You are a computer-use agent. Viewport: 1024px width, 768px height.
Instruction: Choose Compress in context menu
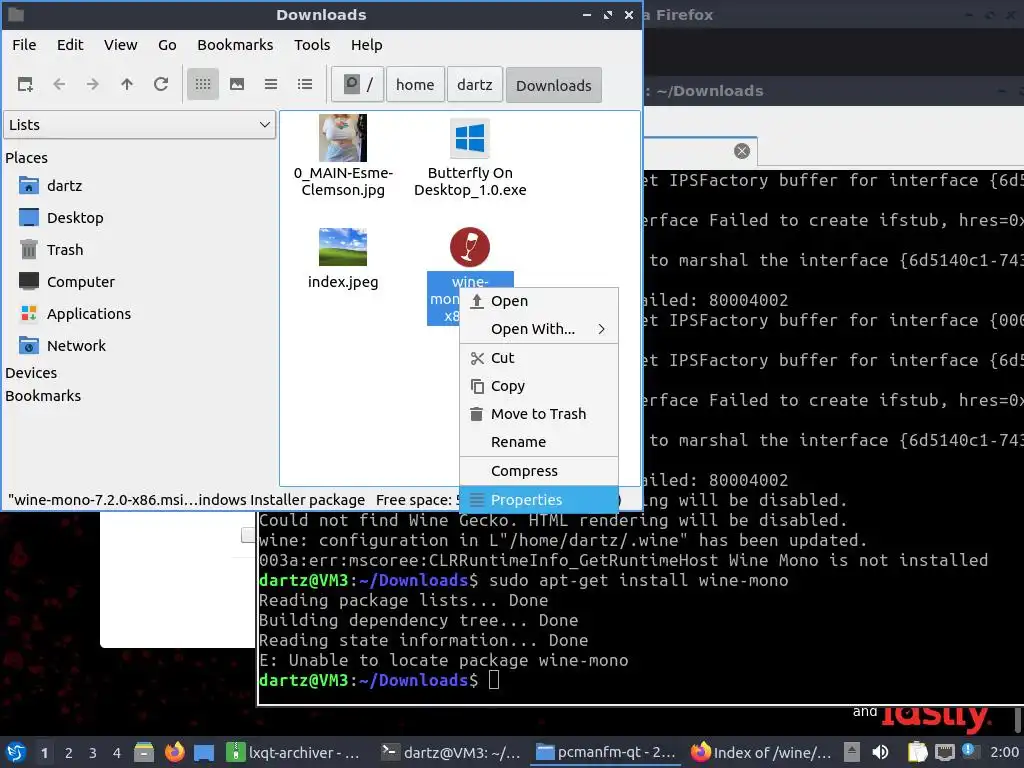[539, 471]
